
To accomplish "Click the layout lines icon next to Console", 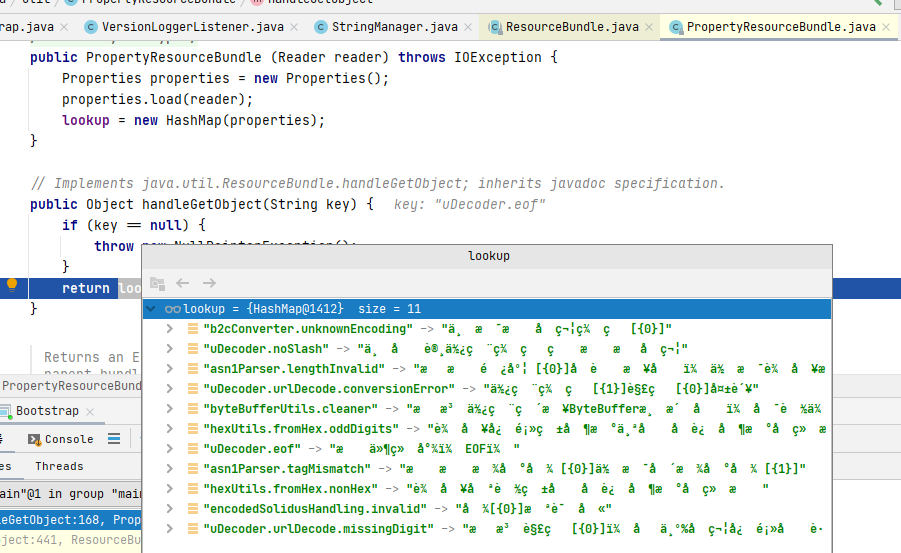I will click(x=114, y=439).
